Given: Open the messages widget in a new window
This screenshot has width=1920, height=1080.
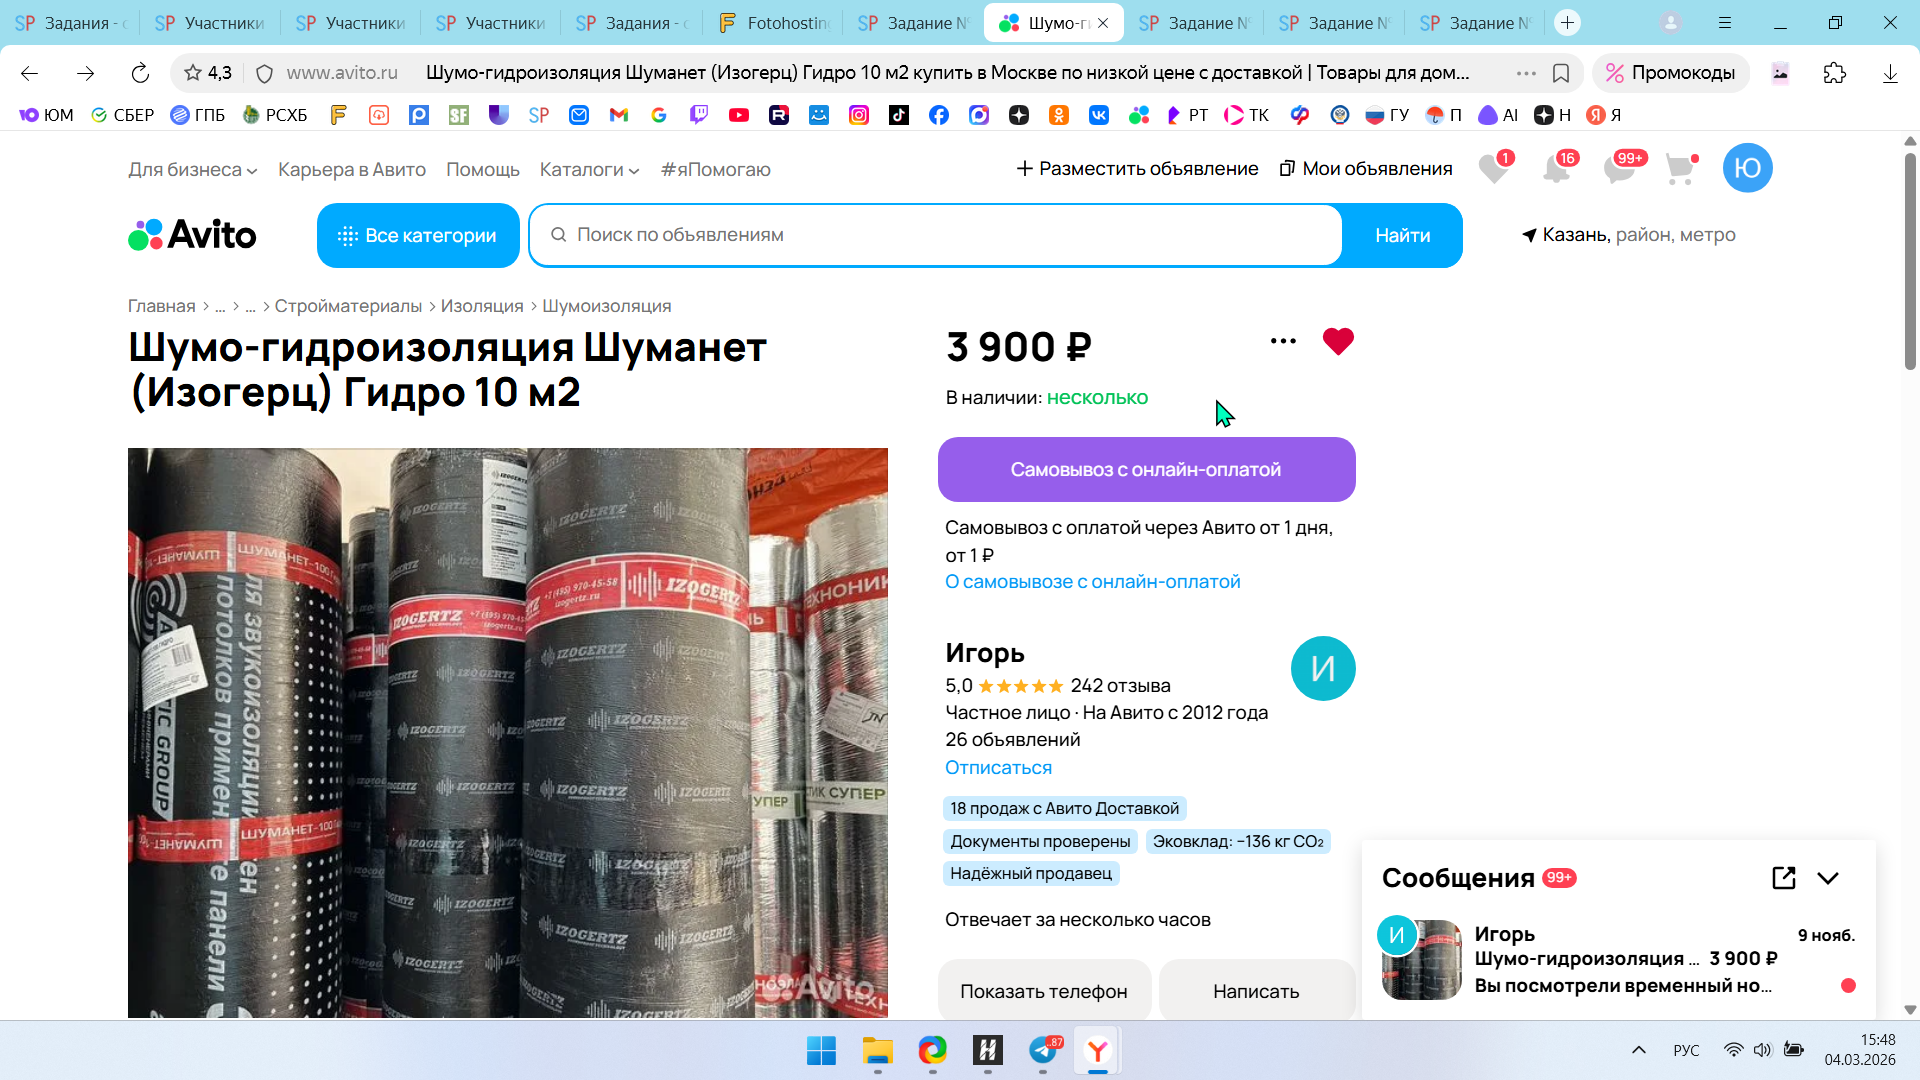Looking at the screenshot, I should [1783, 878].
